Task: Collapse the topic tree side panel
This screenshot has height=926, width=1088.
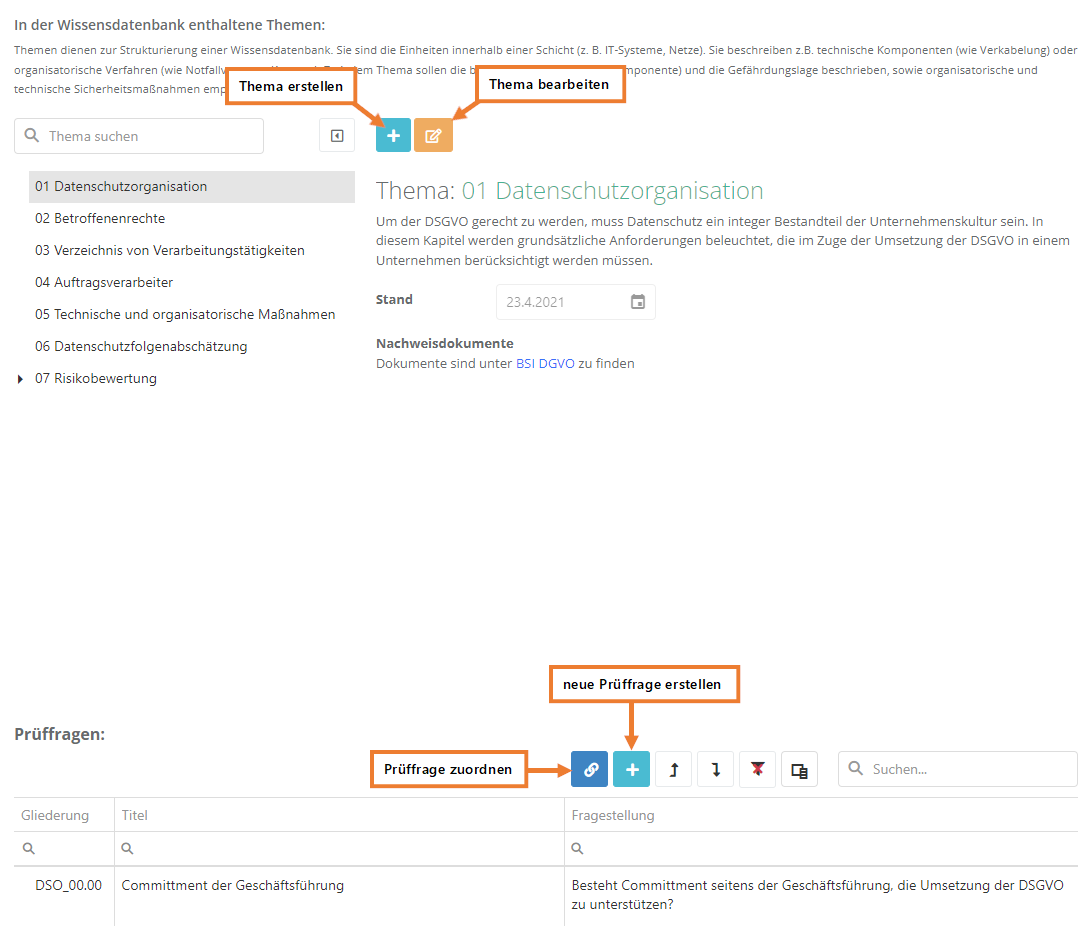Action: tap(337, 136)
